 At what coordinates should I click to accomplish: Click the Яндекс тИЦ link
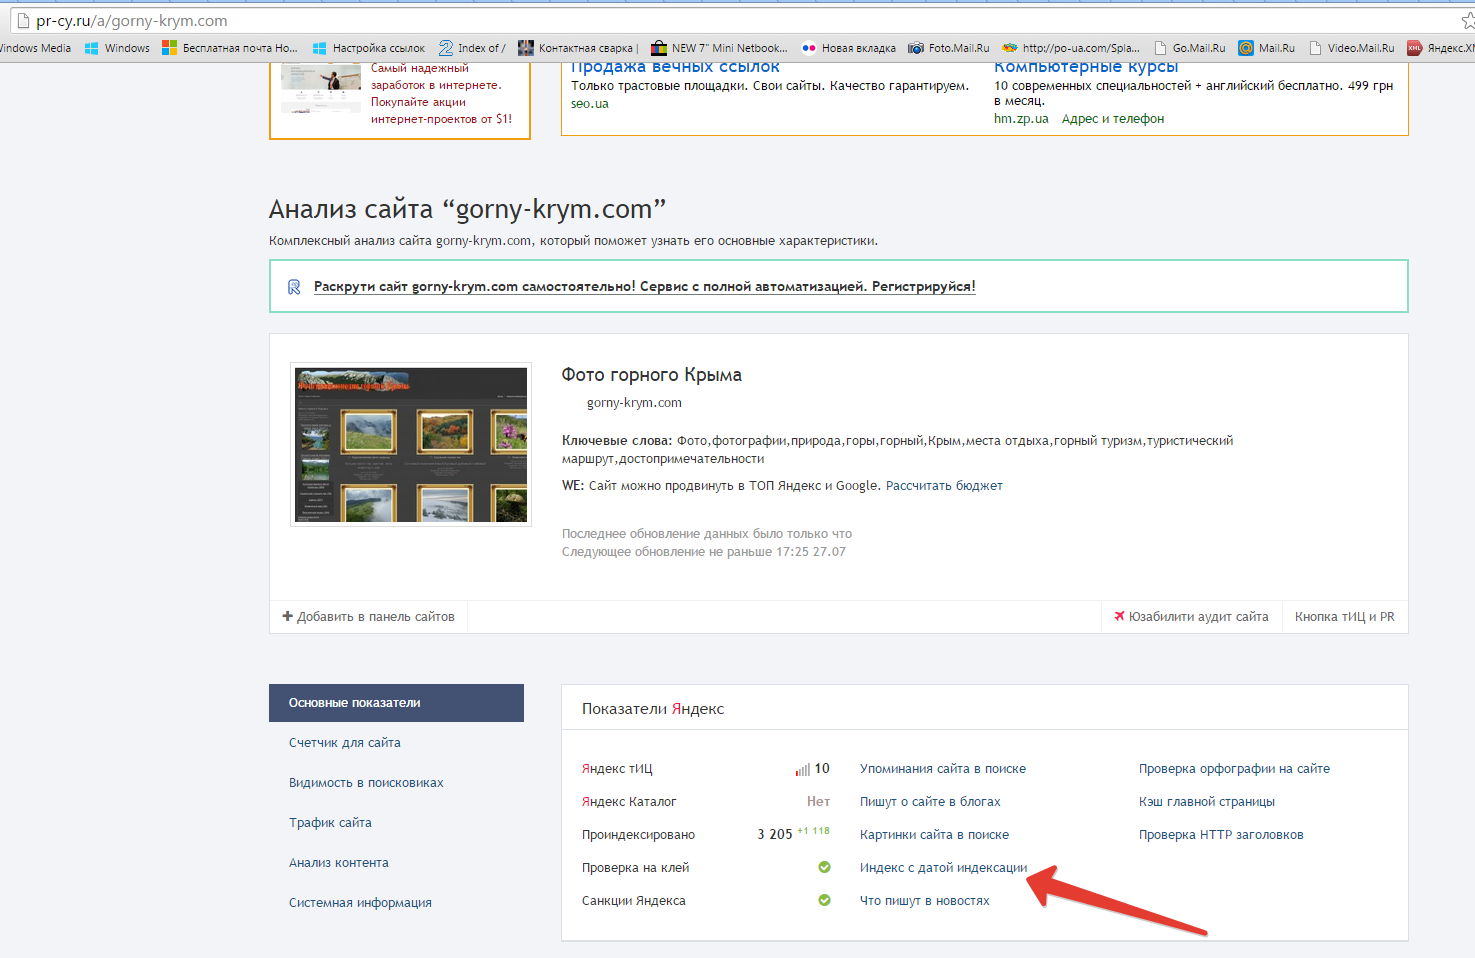pyautogui.click(x=617, y=769)
